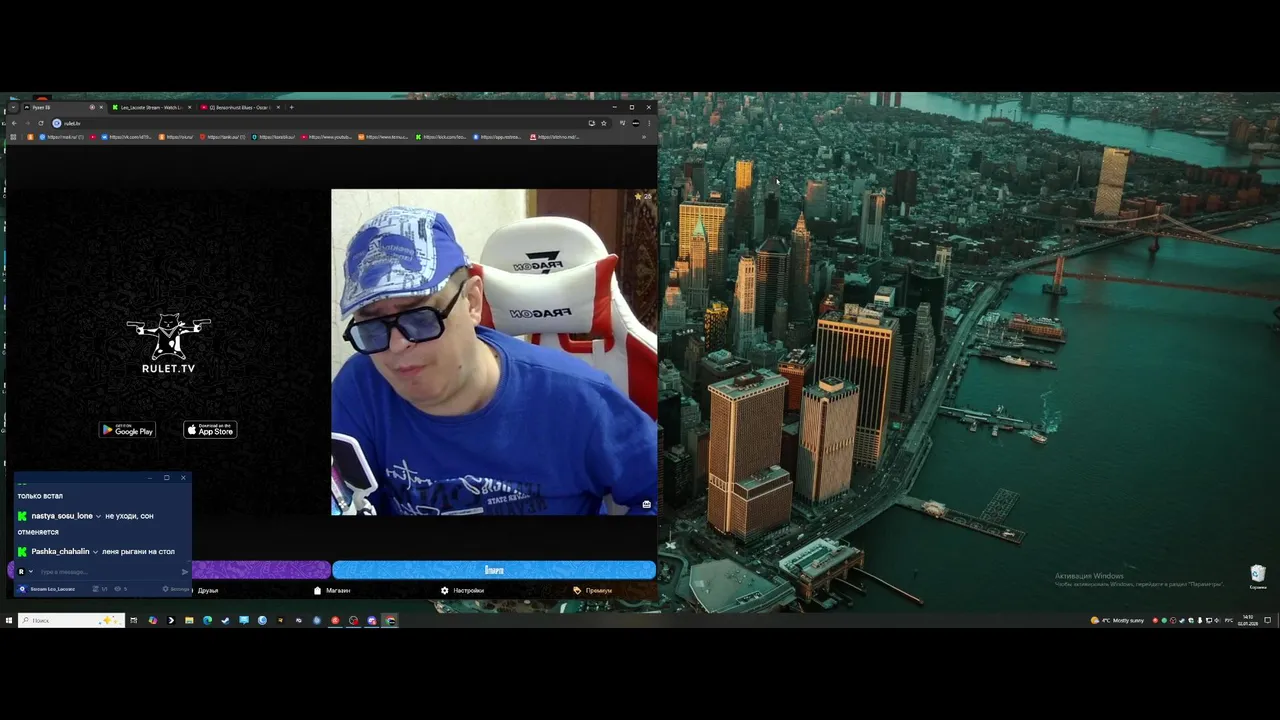Open the Windows Start menu
The height and width of the screenshot is (720, 1280).
pyautogui.click(x=9, y=620)
